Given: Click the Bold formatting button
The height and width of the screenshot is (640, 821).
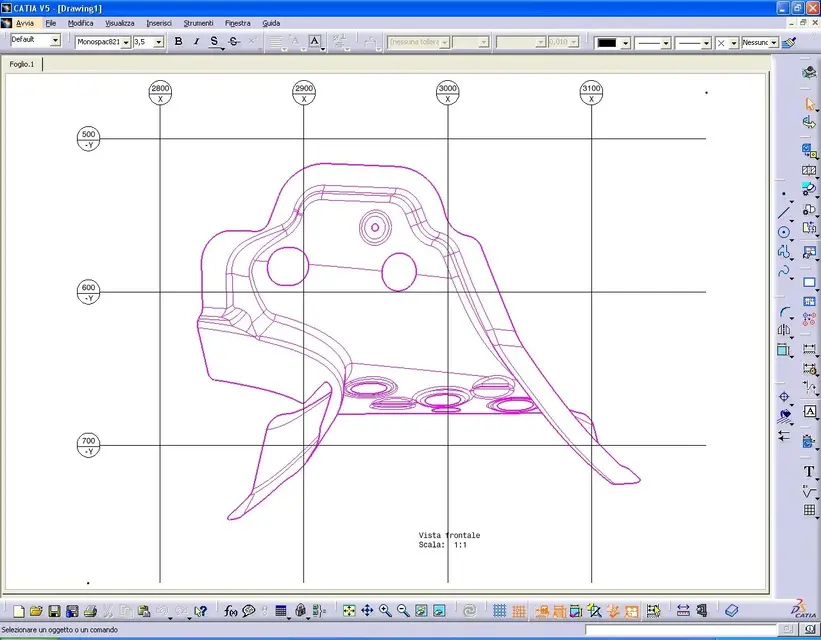Looking at the screenshot, I should coord(178,42).
